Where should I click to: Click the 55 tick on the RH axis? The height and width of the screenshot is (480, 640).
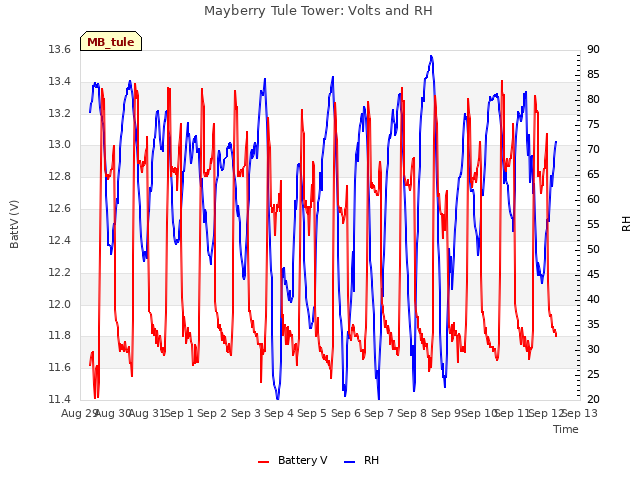[593, 224]
